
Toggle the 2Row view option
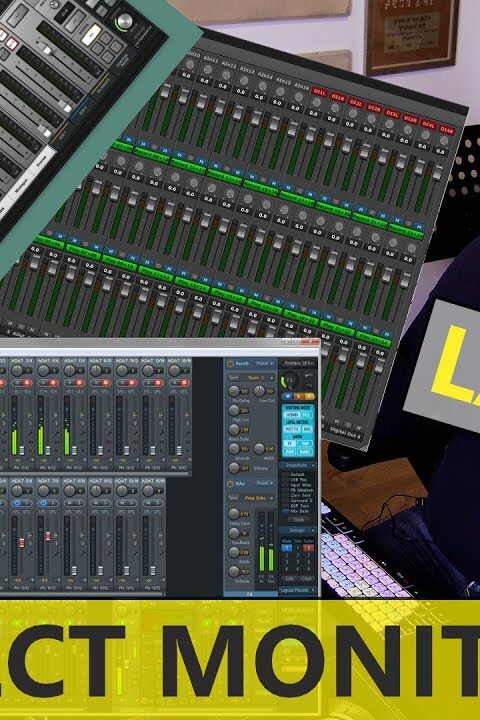(290, 452)
